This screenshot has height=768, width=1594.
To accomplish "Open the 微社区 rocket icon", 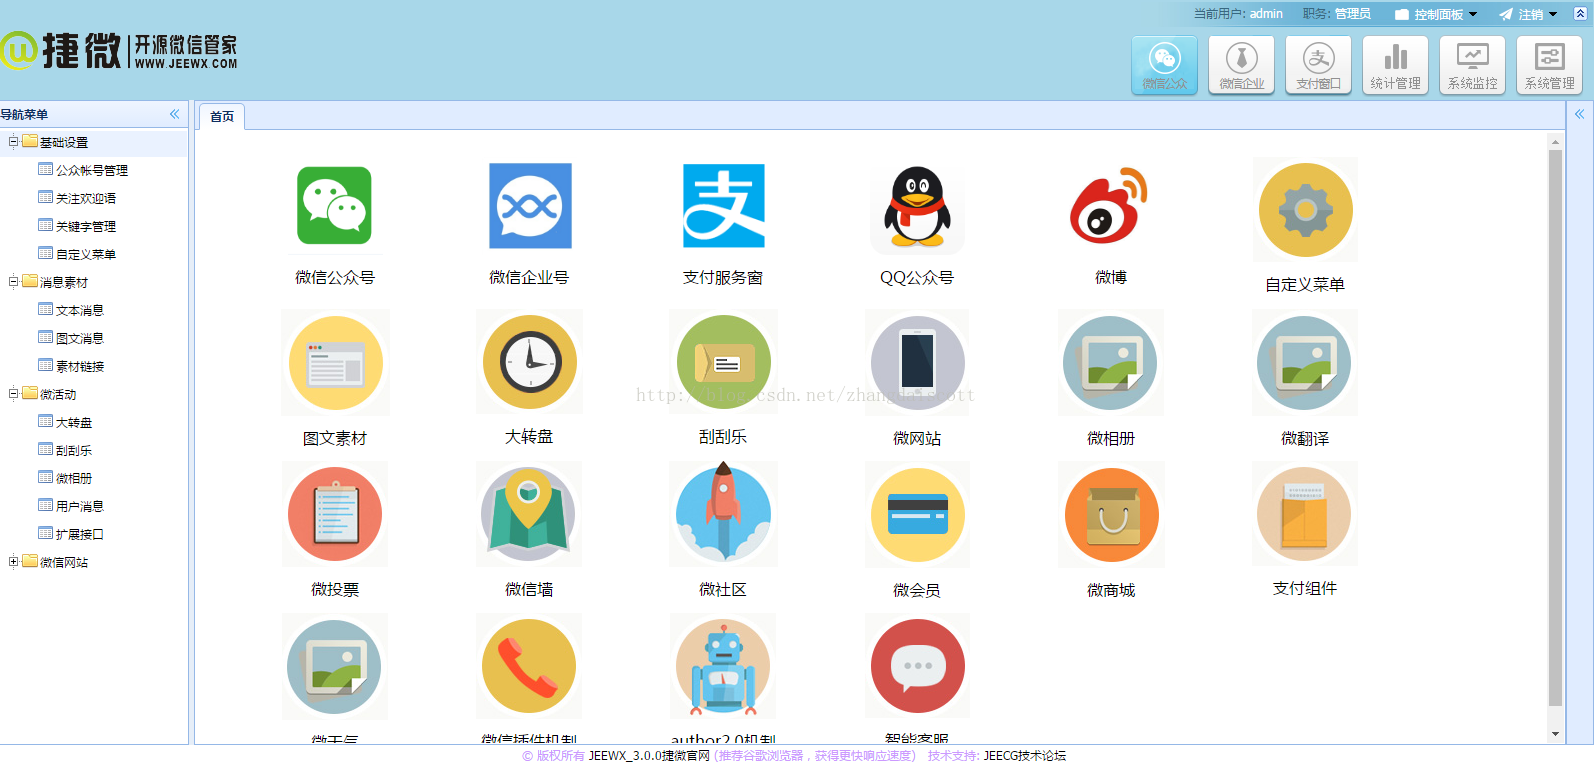I will (723, 514).
